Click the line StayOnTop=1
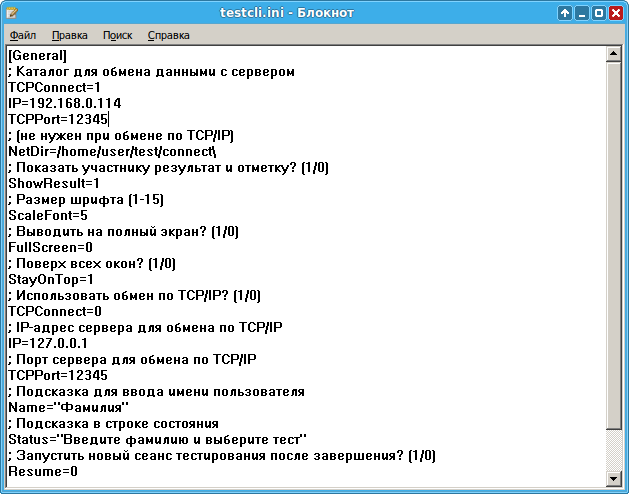 click(51, 279)
